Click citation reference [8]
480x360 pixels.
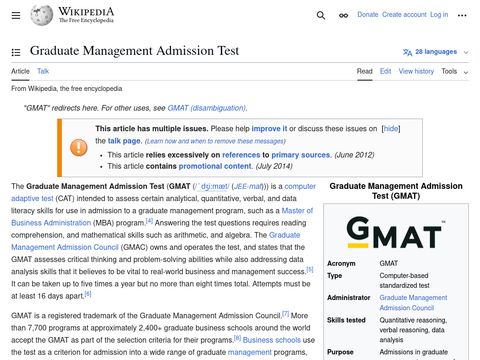[x=237, y=338]
